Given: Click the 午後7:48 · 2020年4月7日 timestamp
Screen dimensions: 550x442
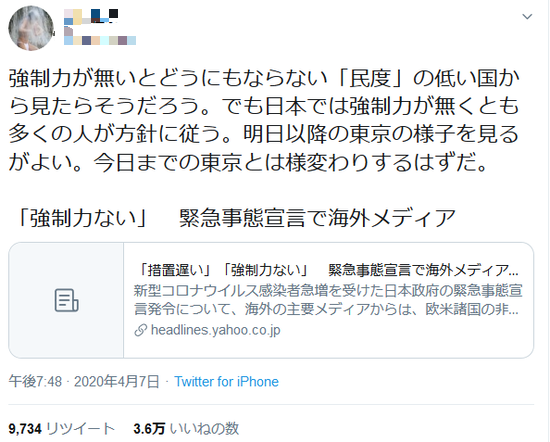Looking at the screenshot, I should coord(84,382).
